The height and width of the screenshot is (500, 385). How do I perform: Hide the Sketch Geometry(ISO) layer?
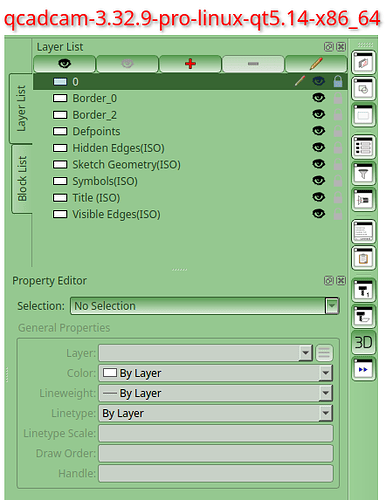pyautogui.click(x=319, y=164)
